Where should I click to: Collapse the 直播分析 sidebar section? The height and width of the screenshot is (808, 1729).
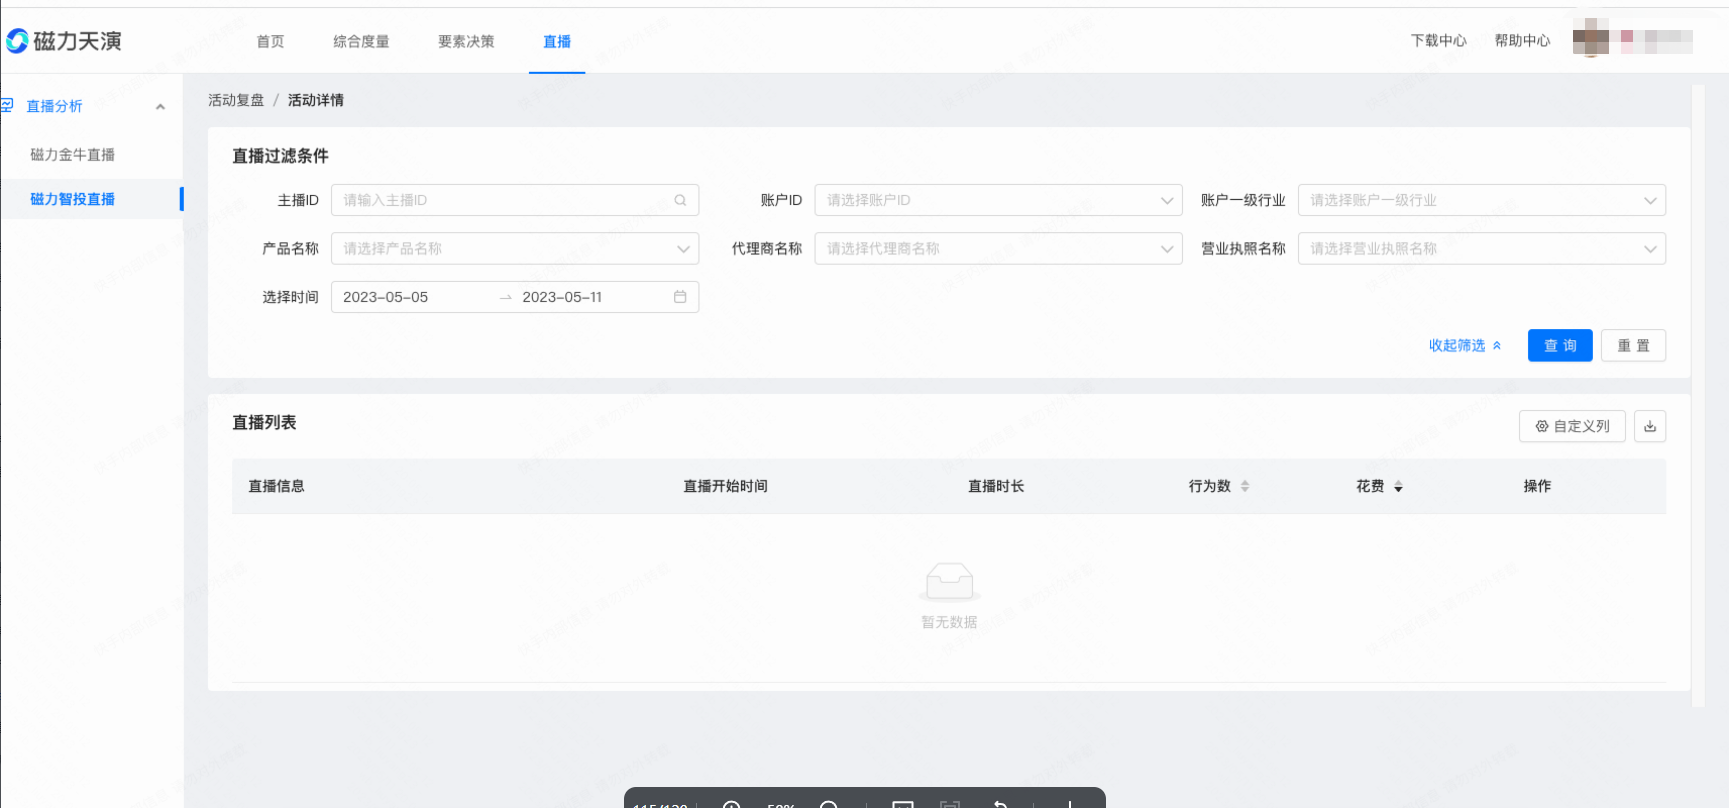[160, 107]
